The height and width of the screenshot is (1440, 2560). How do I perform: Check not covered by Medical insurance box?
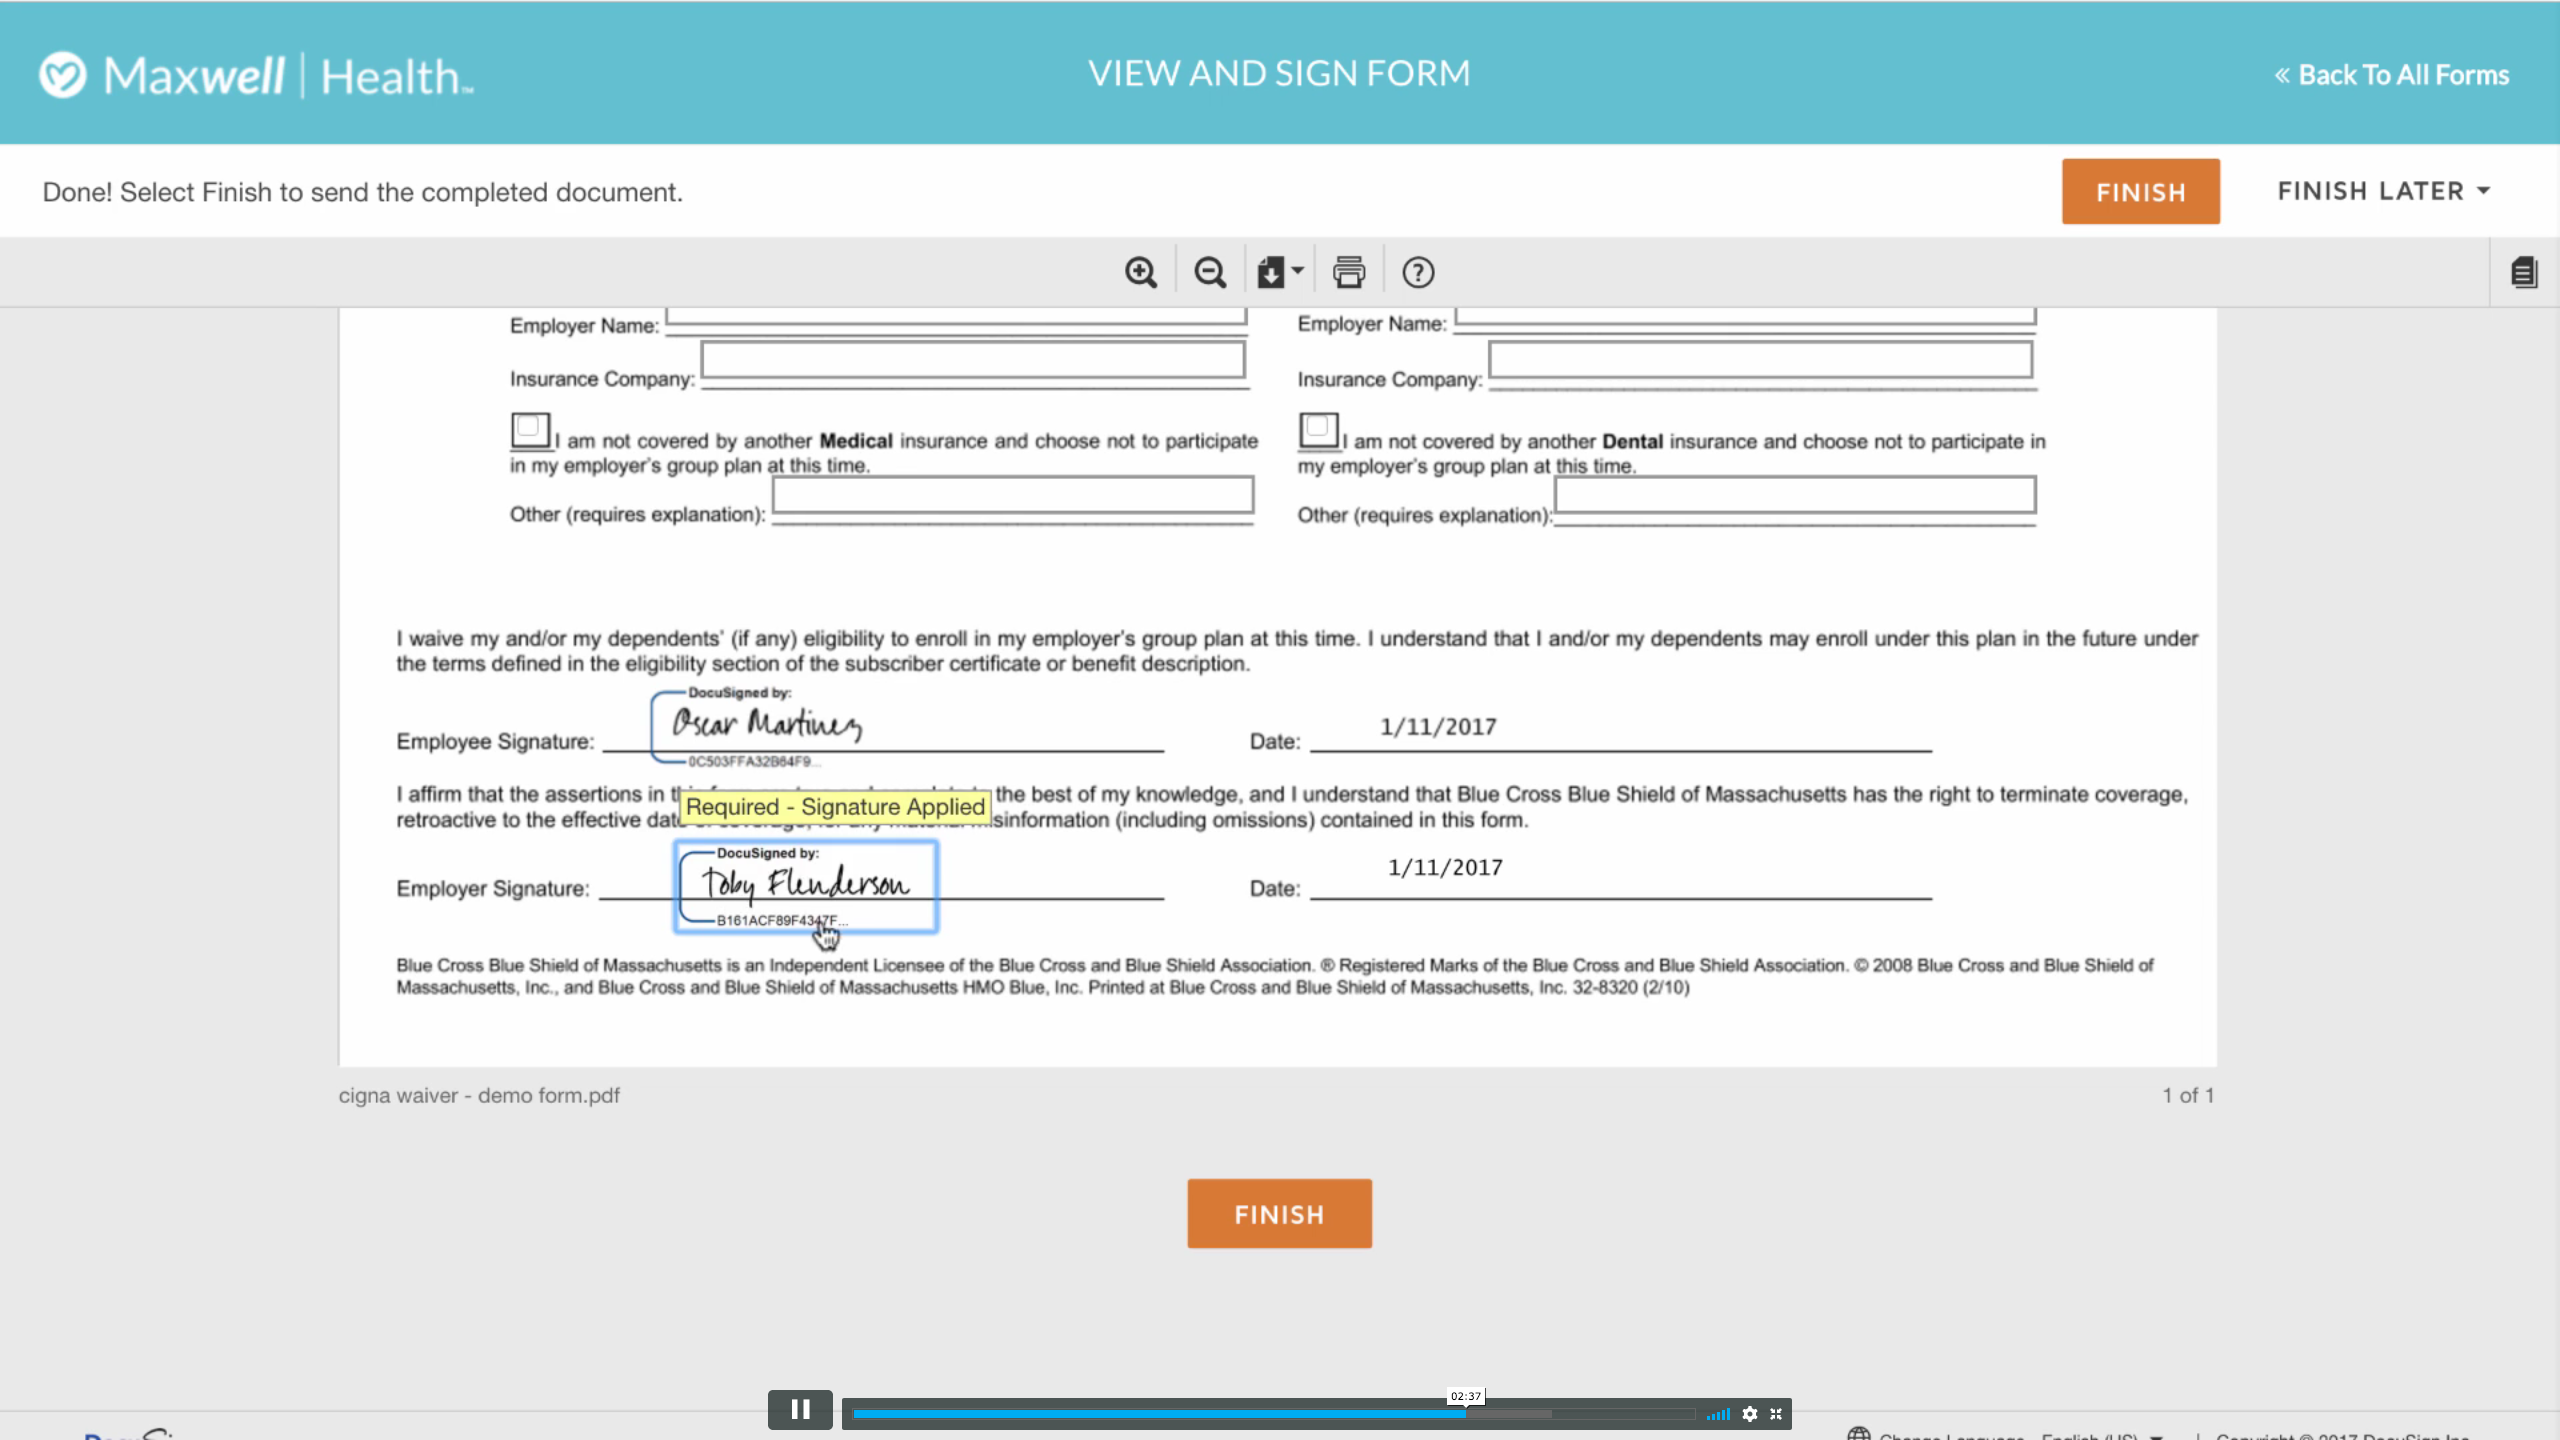529,429
